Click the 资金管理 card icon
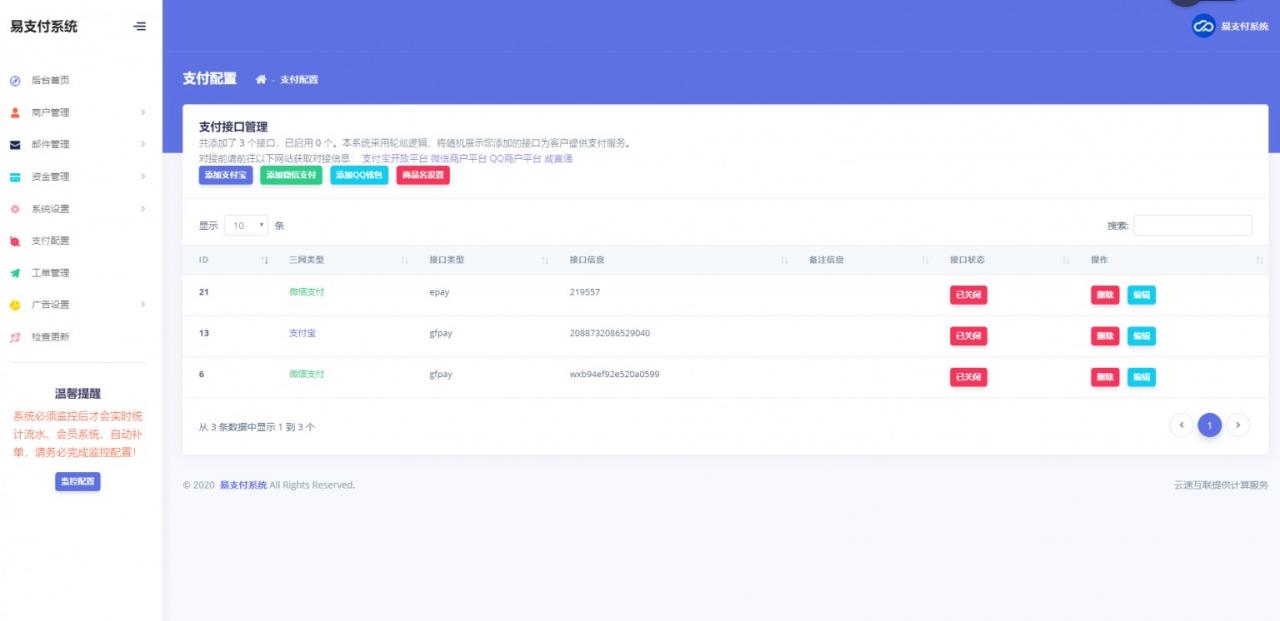Screen dimensions: 1280x621 15,177
